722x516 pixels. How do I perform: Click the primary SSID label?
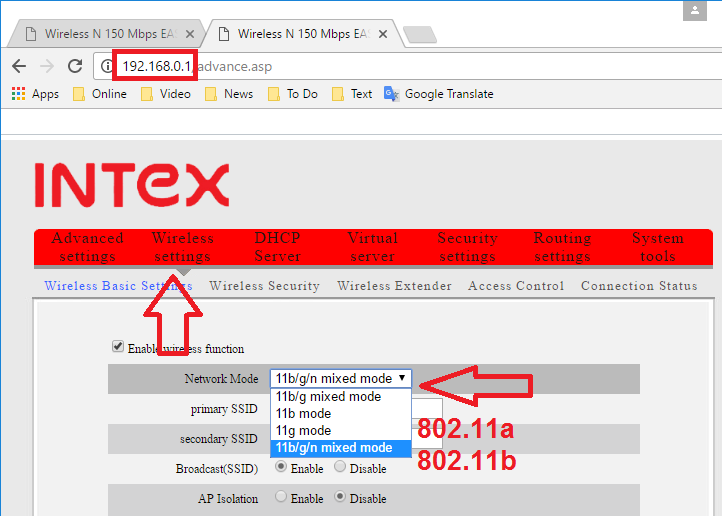224,409
